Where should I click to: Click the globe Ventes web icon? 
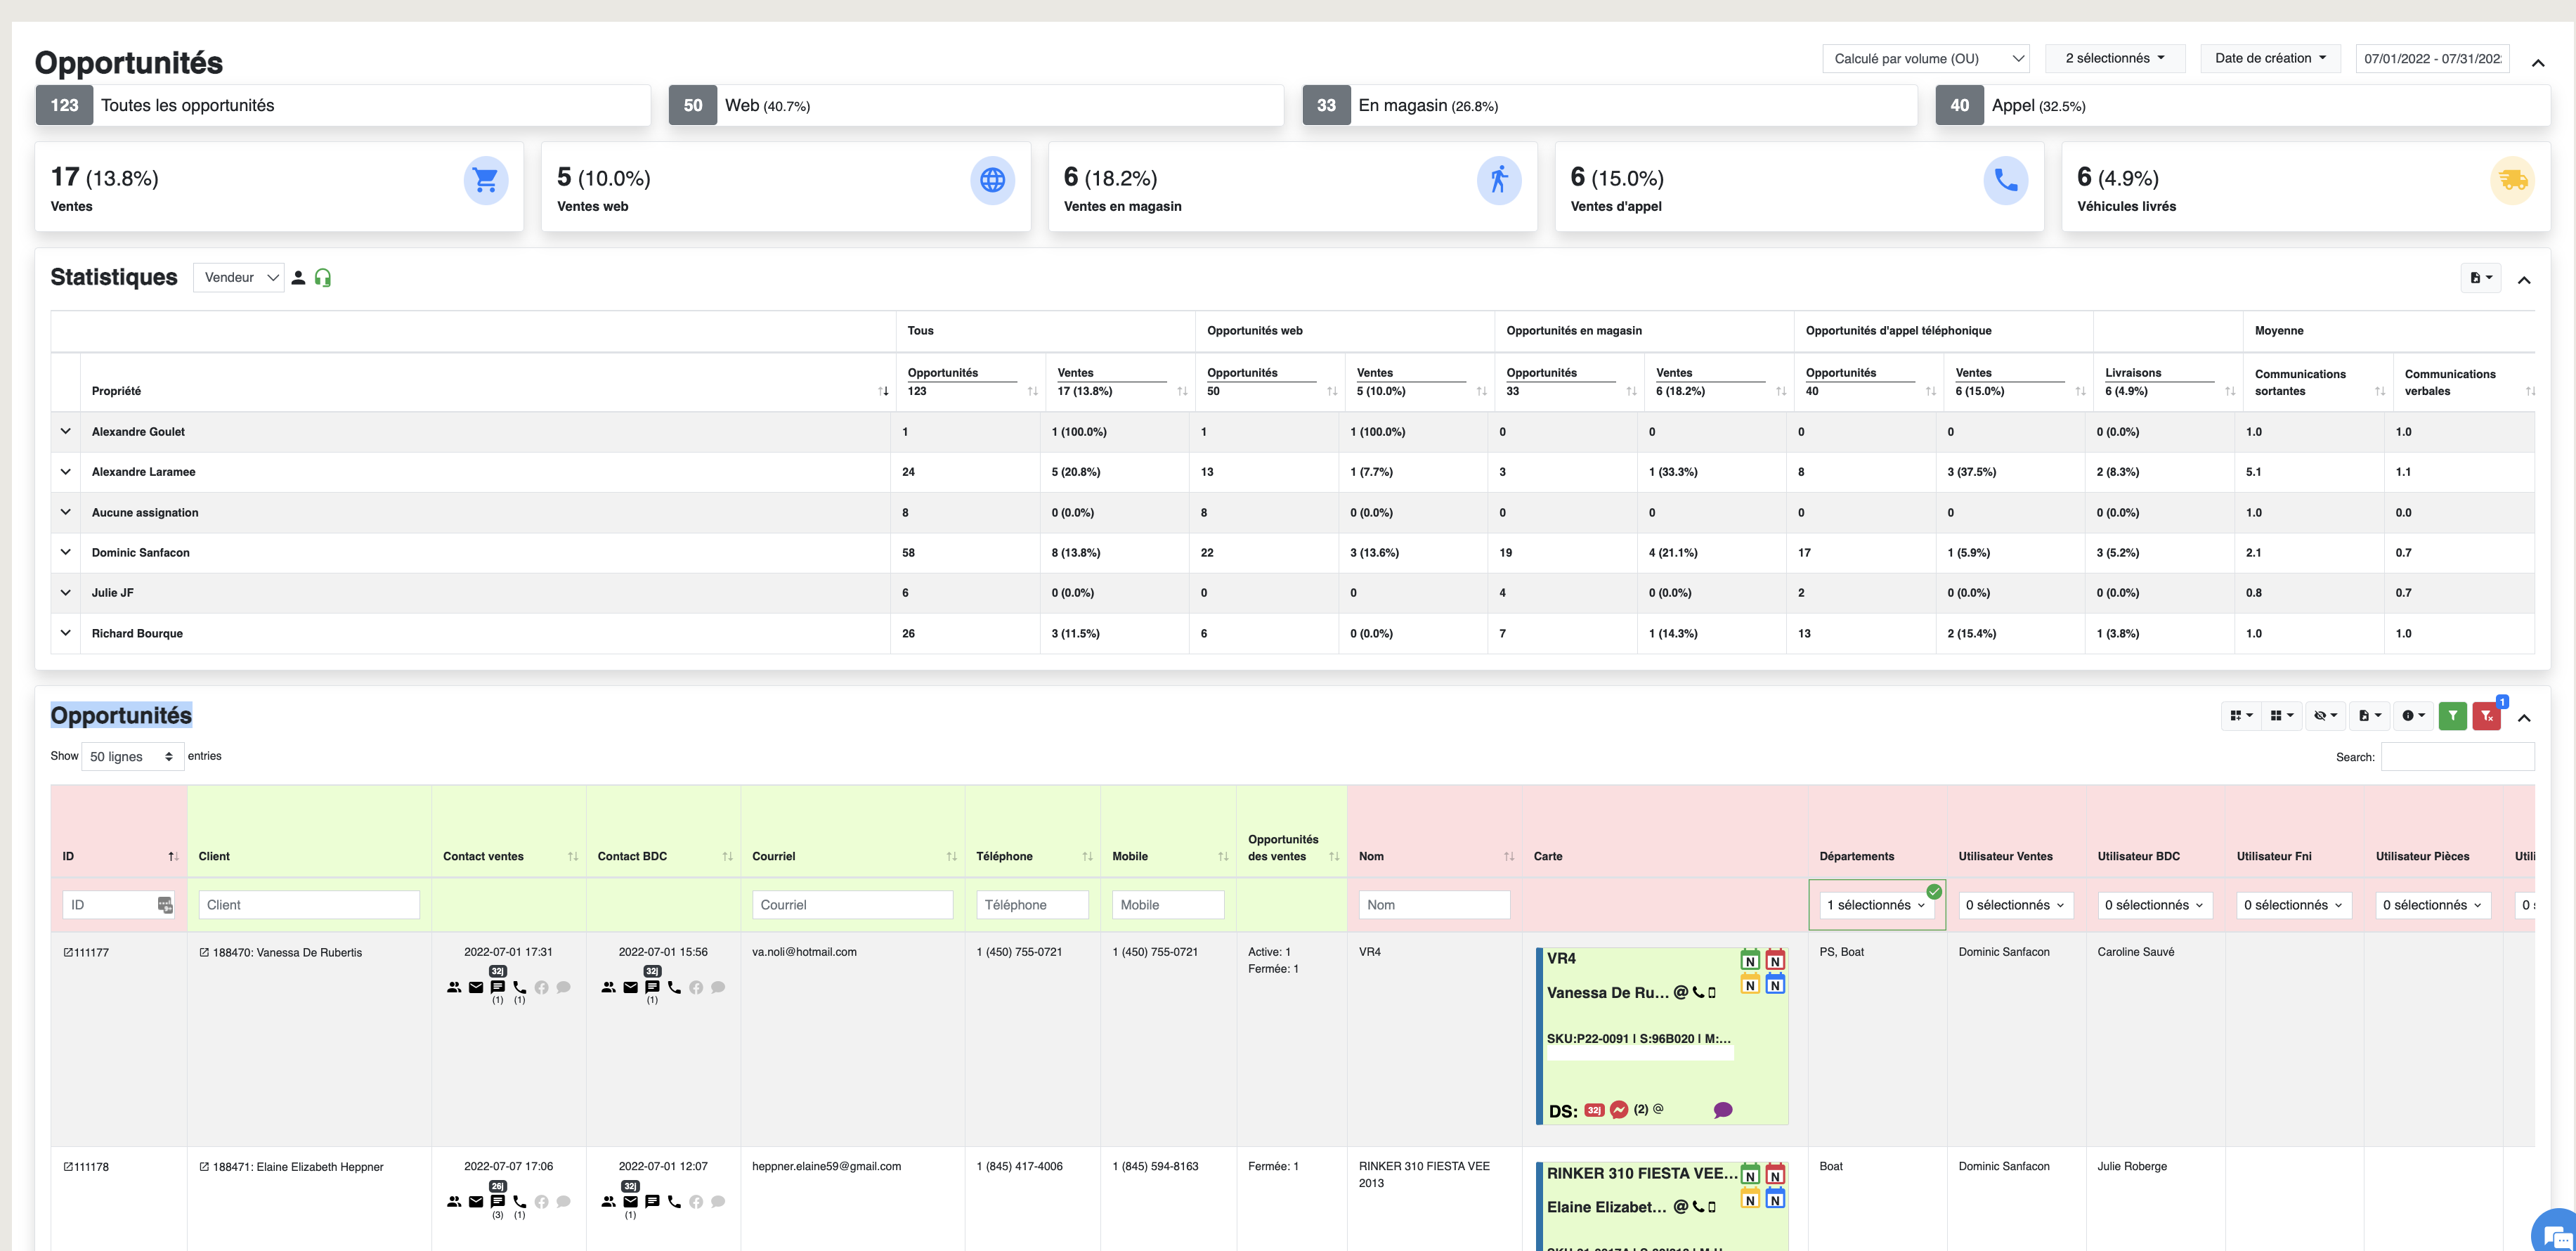(992, 180)
